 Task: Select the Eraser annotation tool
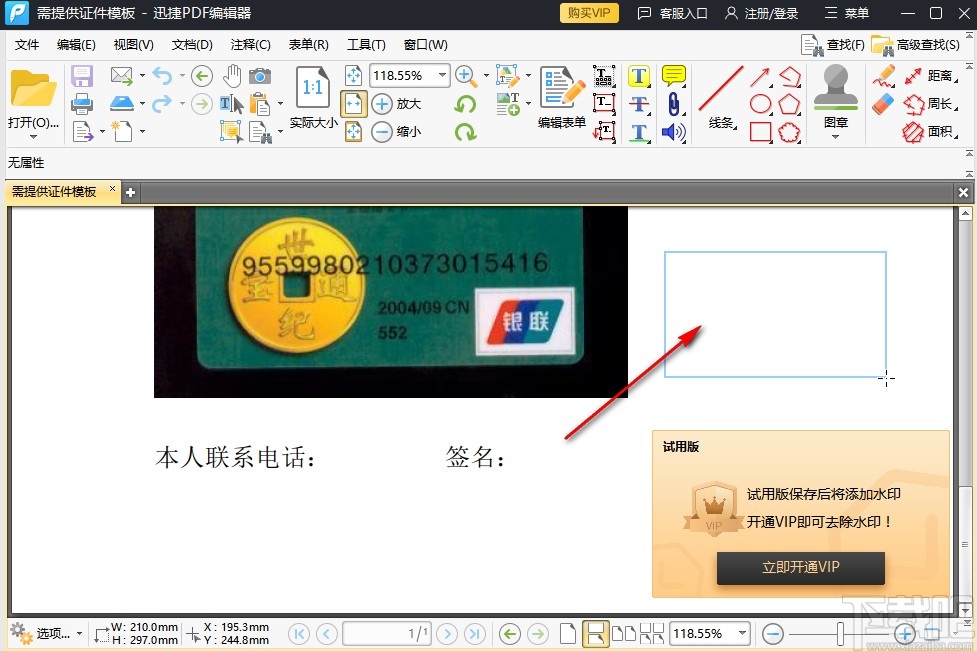[882, 103]
